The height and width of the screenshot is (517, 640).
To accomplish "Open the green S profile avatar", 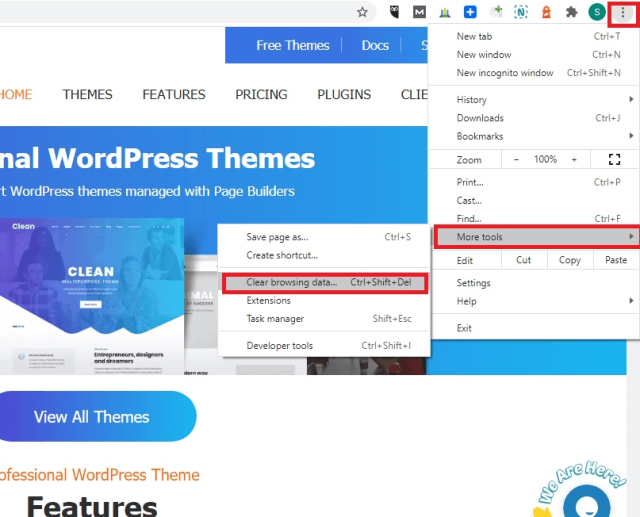I will [x=597, y=12].
